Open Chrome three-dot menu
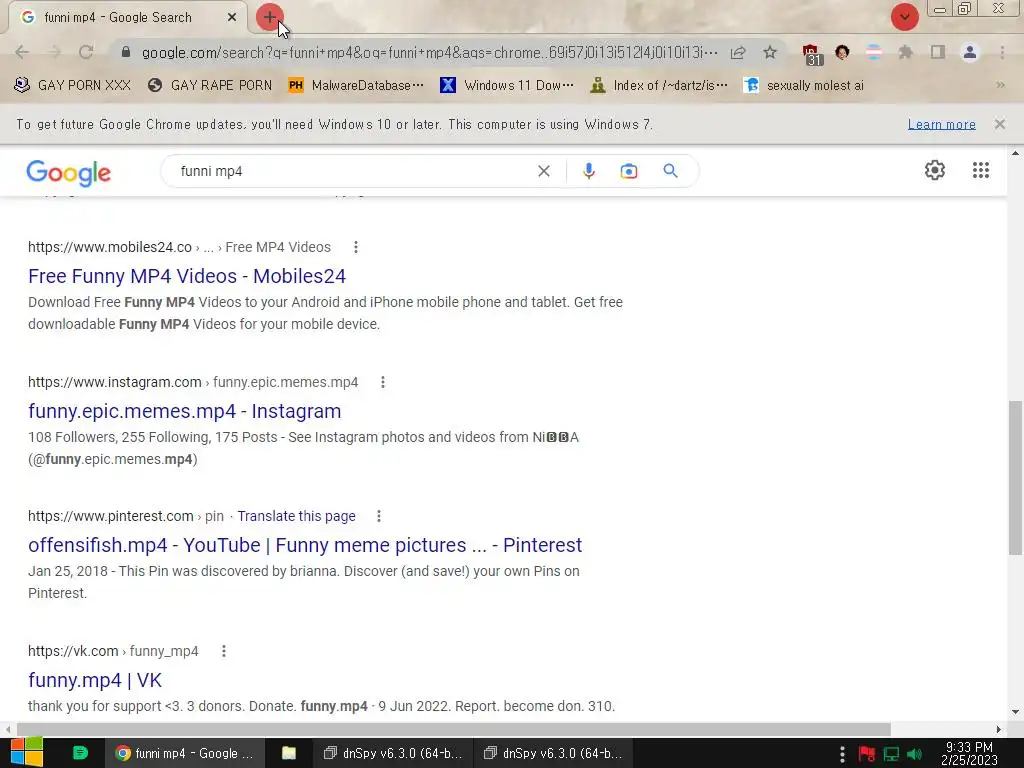The image size is (1024, 768). pos(1002,52)
